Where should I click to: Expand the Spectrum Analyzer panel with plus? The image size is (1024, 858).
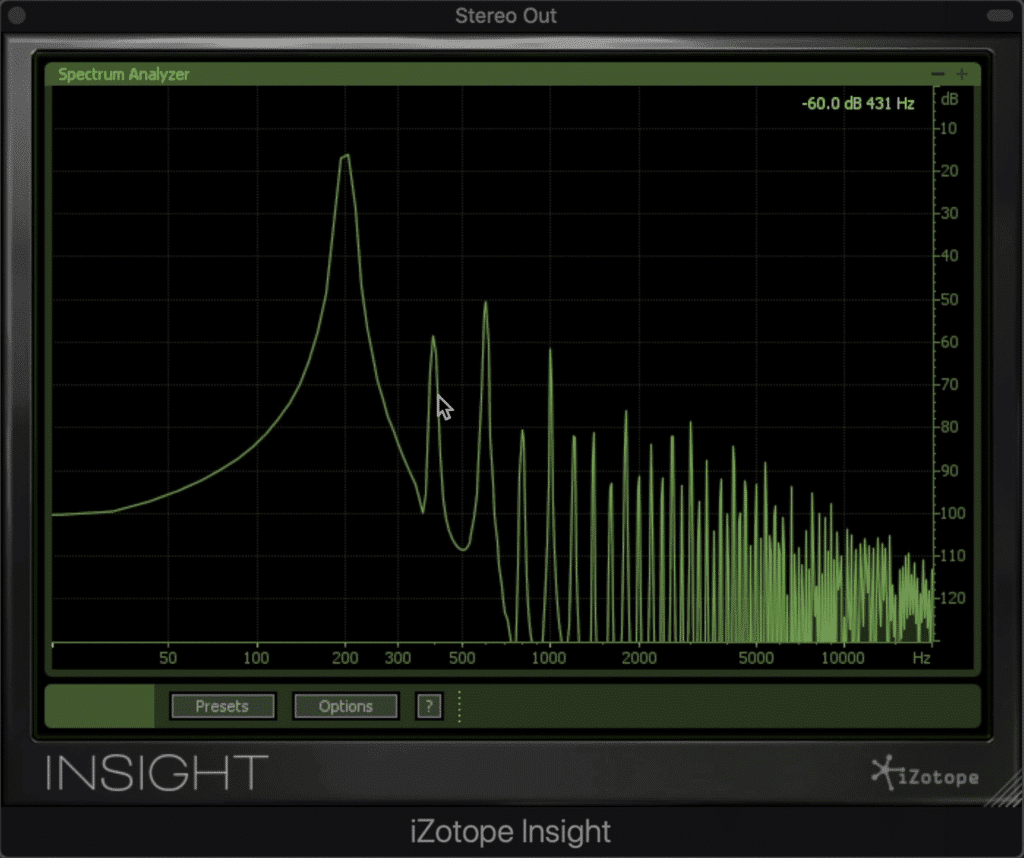pos(962,74)
